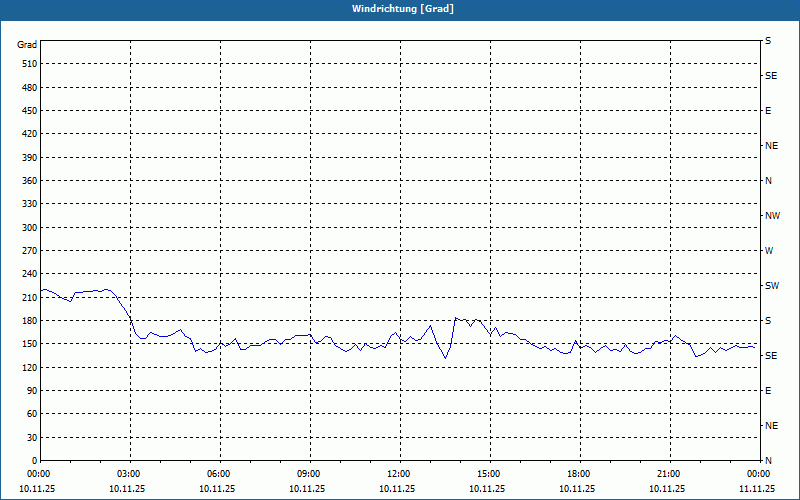The height and width of the screenshot is (500, 800).
Task: Select the '60' axis value
Action: 32,414
